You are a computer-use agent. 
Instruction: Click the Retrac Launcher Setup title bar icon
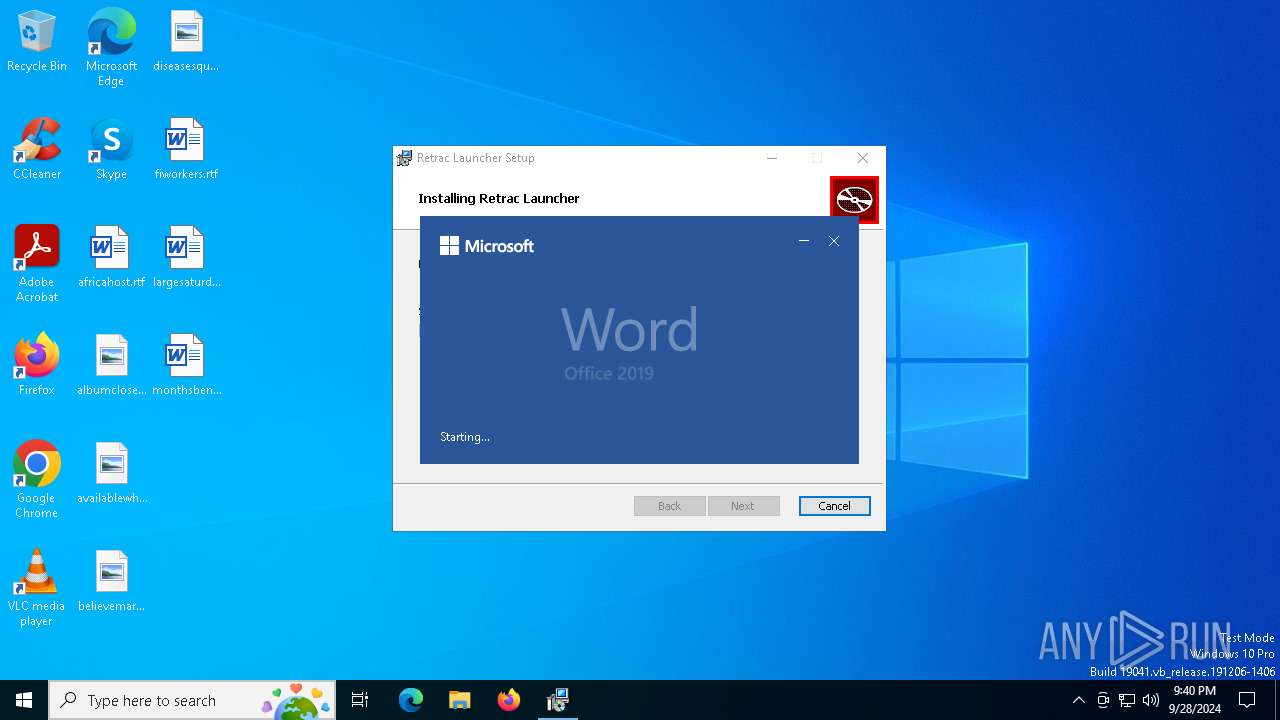tap(404, 158)
